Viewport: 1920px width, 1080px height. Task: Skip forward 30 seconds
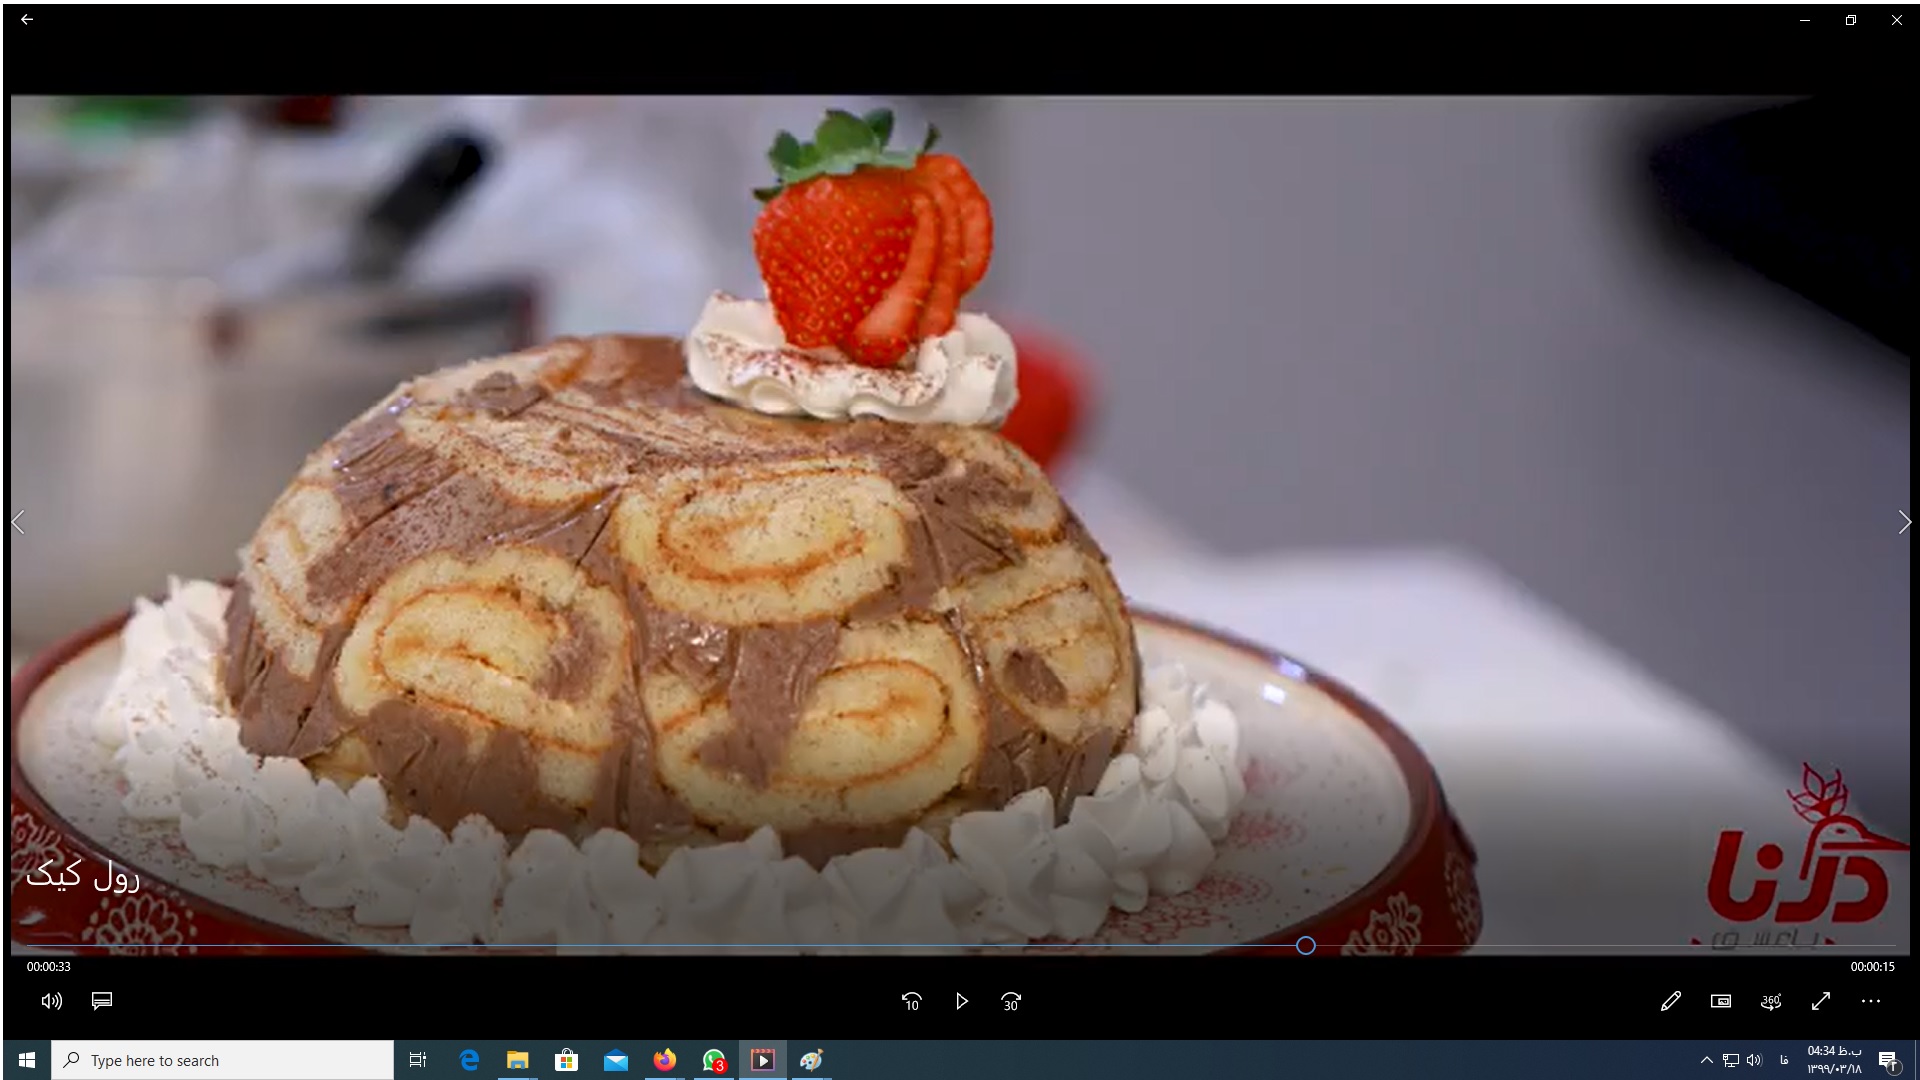(1011, 1001)
